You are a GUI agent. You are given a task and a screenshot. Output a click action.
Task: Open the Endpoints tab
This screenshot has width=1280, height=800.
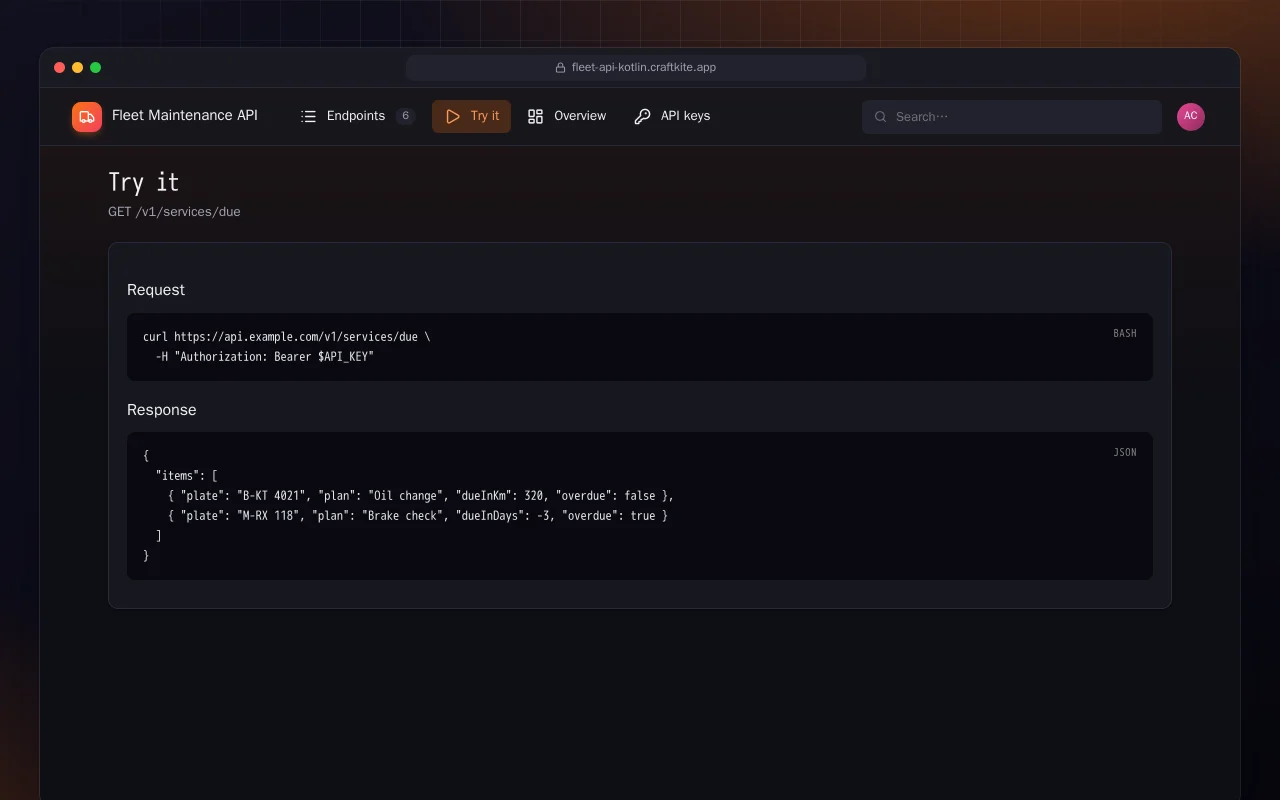[357, 116]
